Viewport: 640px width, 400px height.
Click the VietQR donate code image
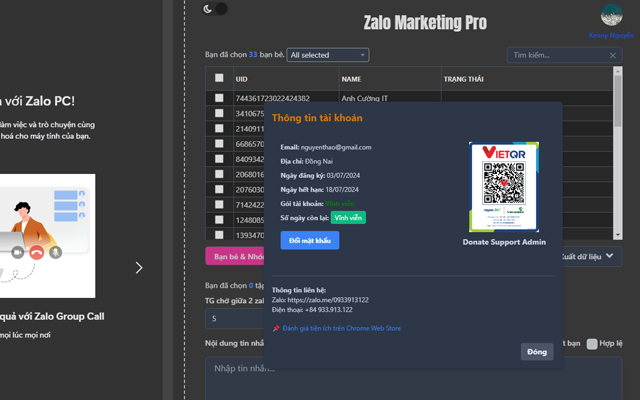504,187
